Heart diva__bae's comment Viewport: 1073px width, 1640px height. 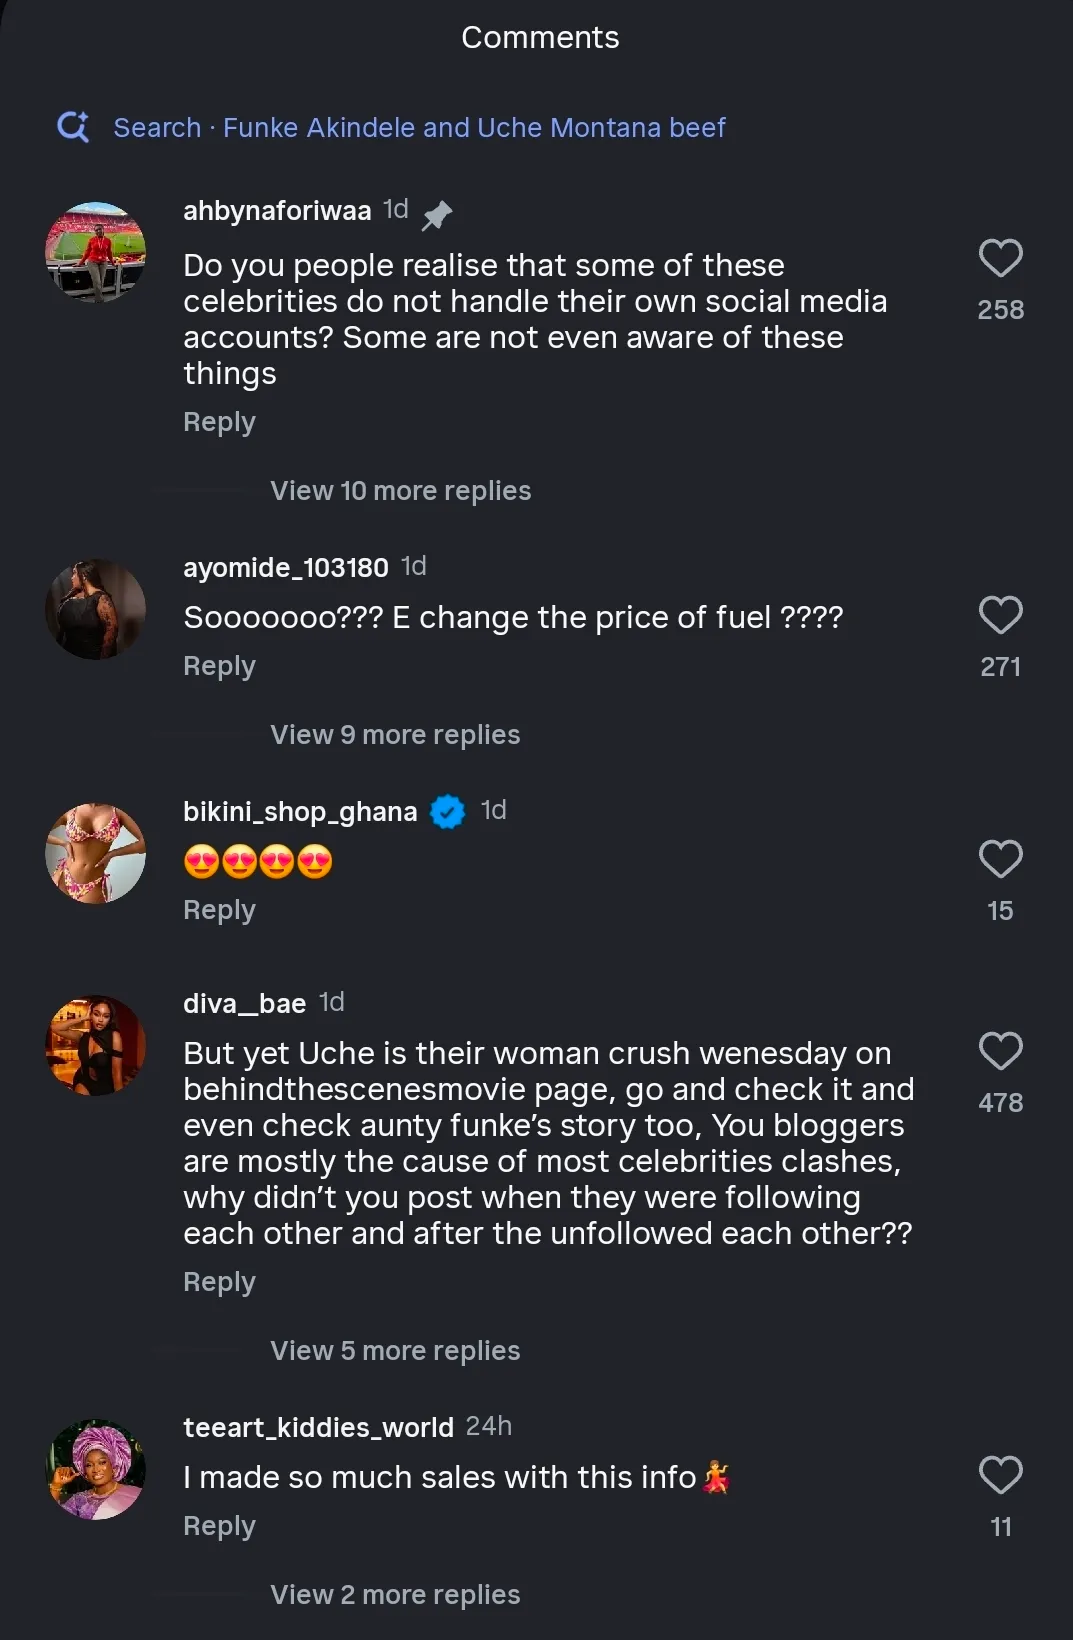pos(1000,1051)
